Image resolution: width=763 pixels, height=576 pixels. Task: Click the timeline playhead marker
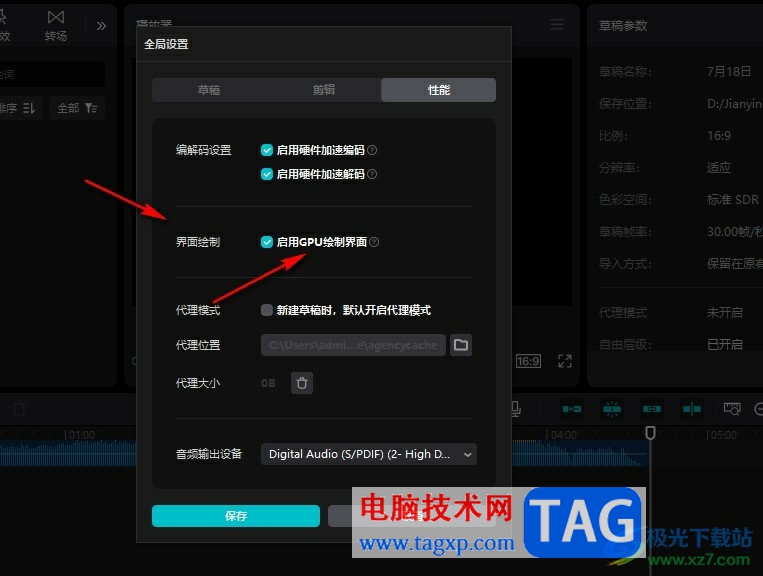651,432
